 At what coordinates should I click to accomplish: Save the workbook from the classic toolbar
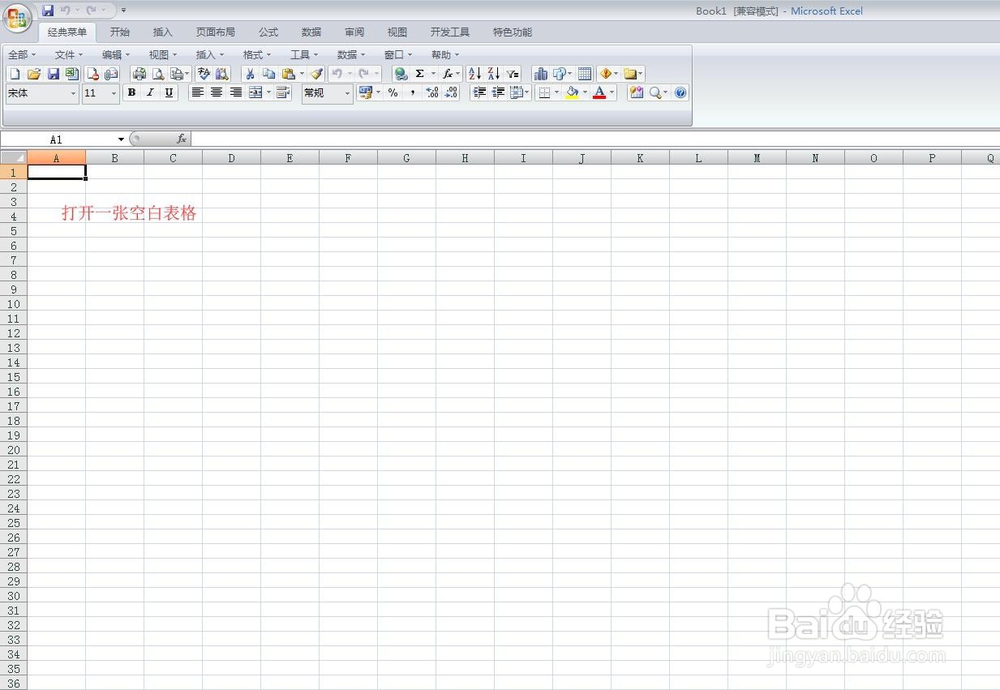[53, 74]
